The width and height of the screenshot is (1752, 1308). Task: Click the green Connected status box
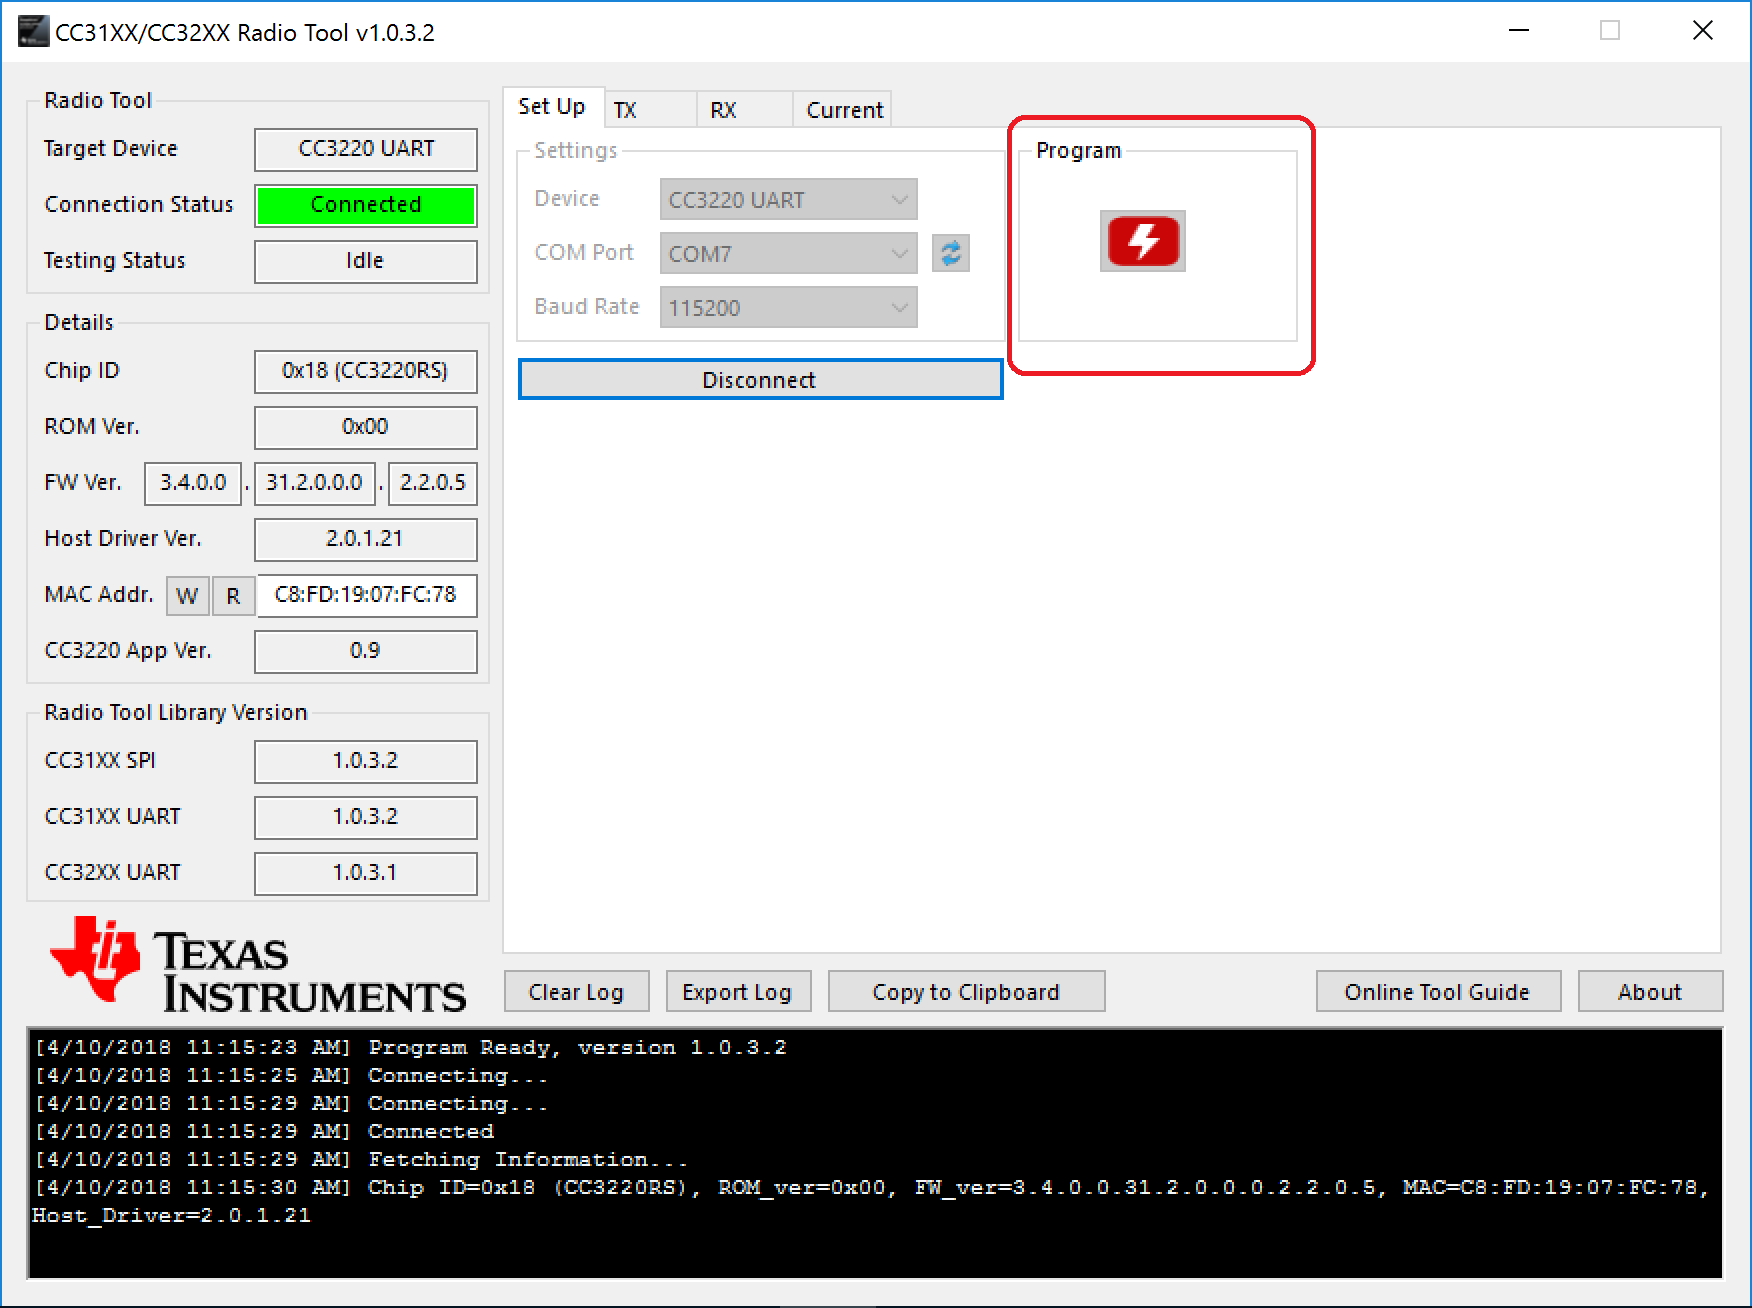pyautogui.click(x=366, y=205)
